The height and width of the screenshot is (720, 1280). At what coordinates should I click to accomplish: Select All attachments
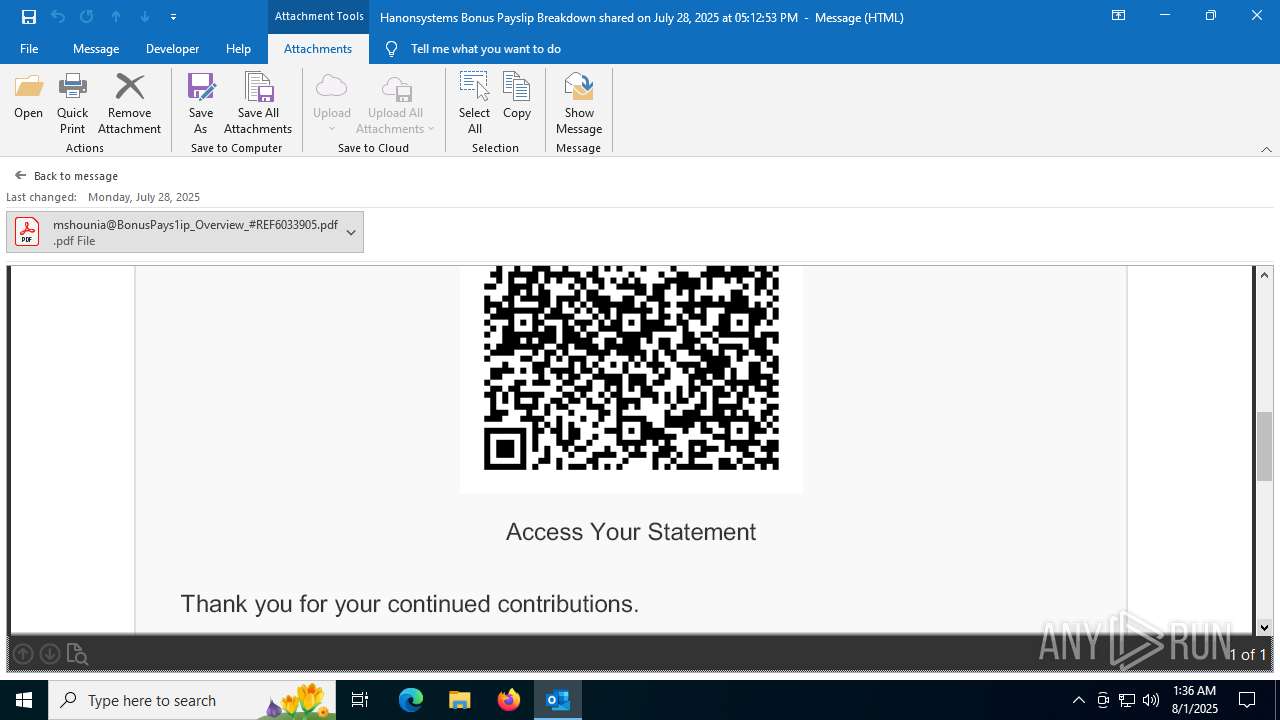pos(474,103)
